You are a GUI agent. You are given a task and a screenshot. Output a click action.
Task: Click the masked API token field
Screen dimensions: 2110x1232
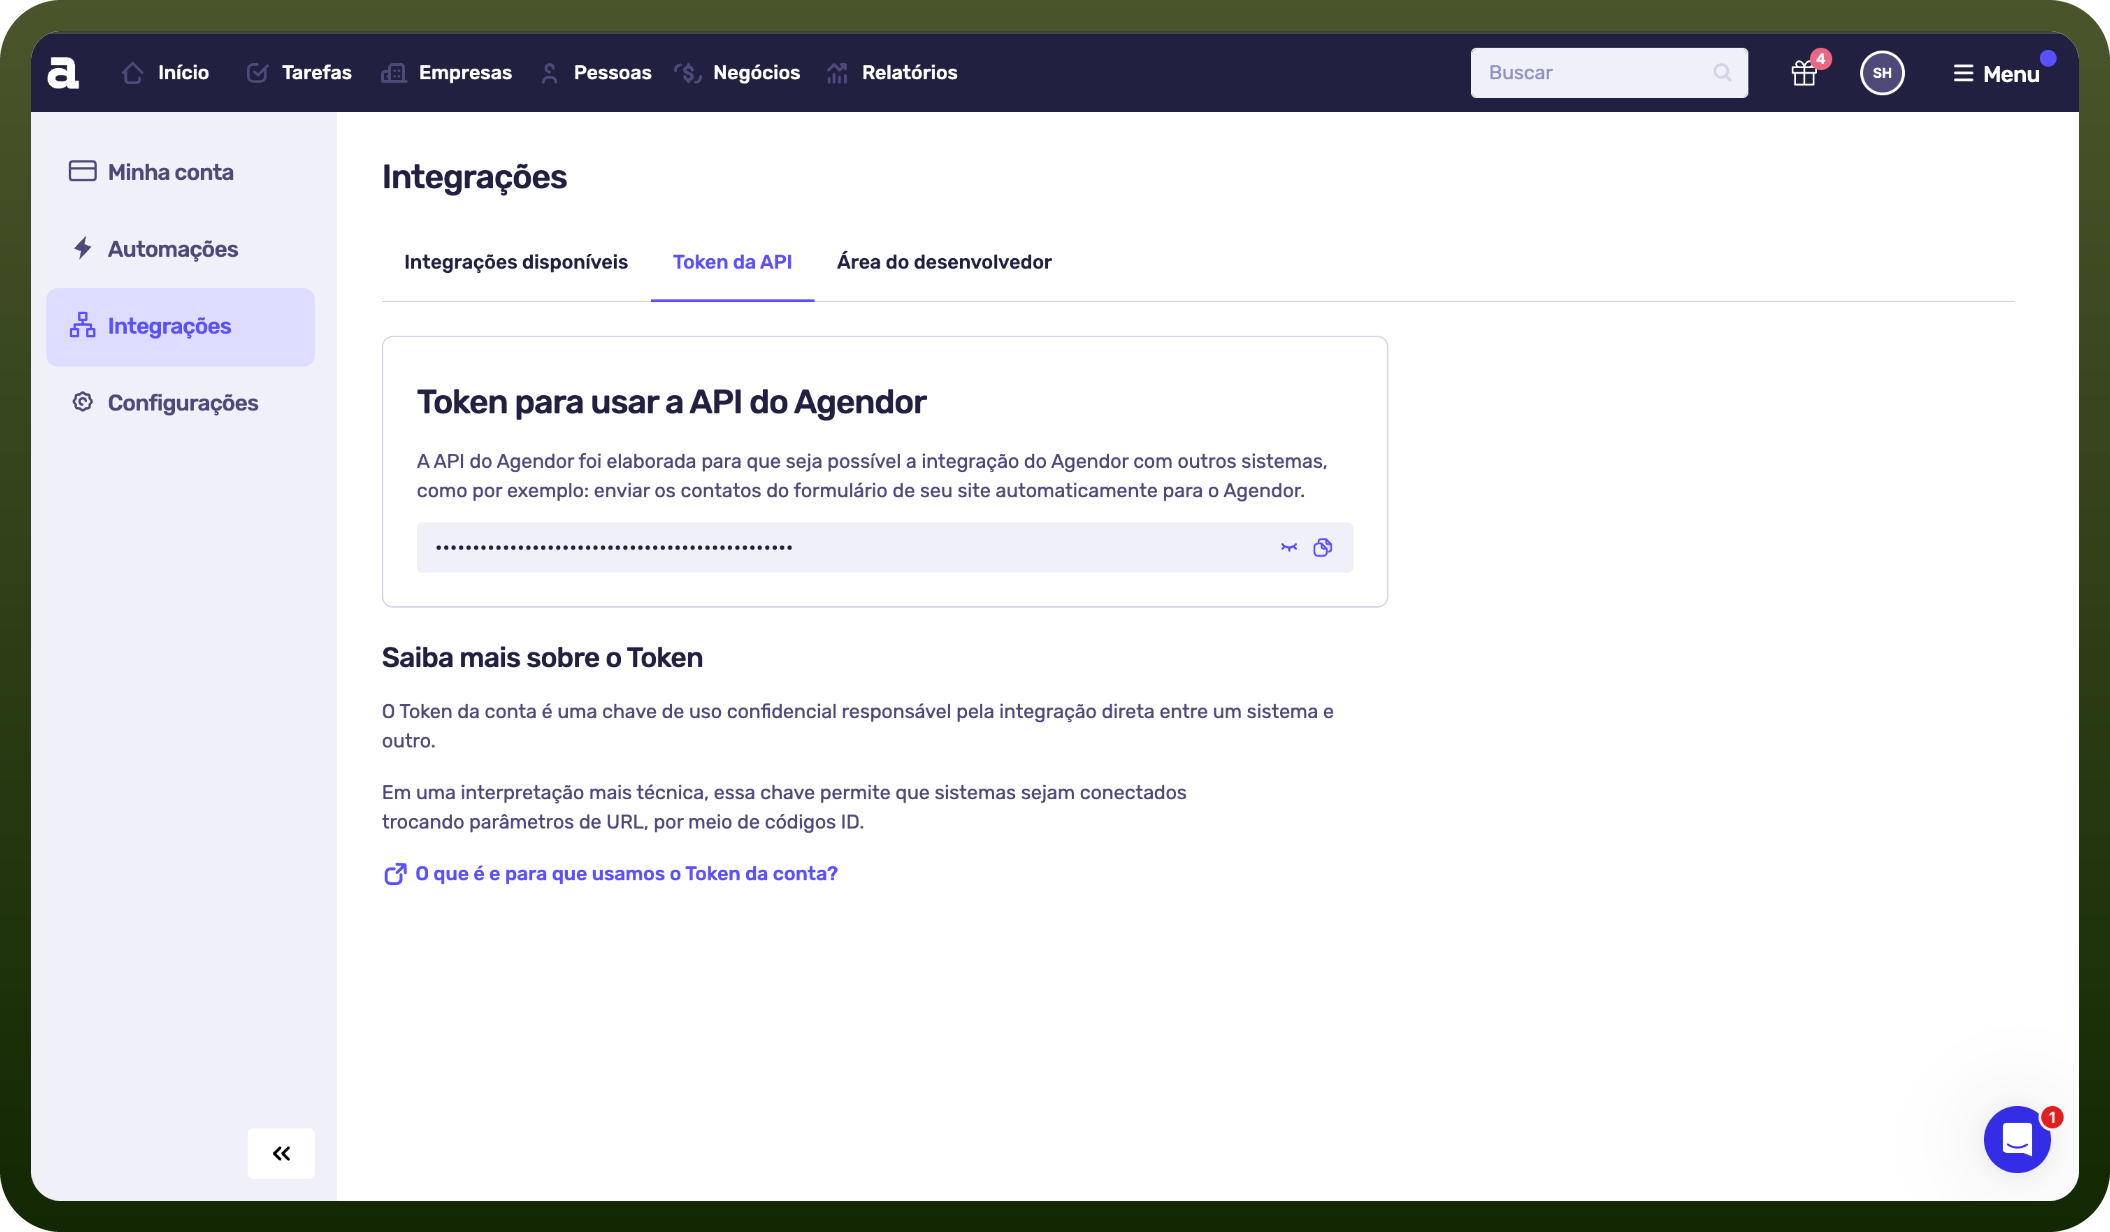[884, 547]
